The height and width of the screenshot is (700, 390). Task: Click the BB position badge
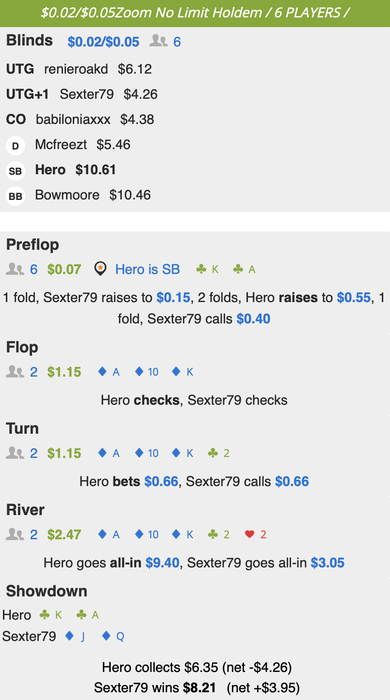coord(15,196)
